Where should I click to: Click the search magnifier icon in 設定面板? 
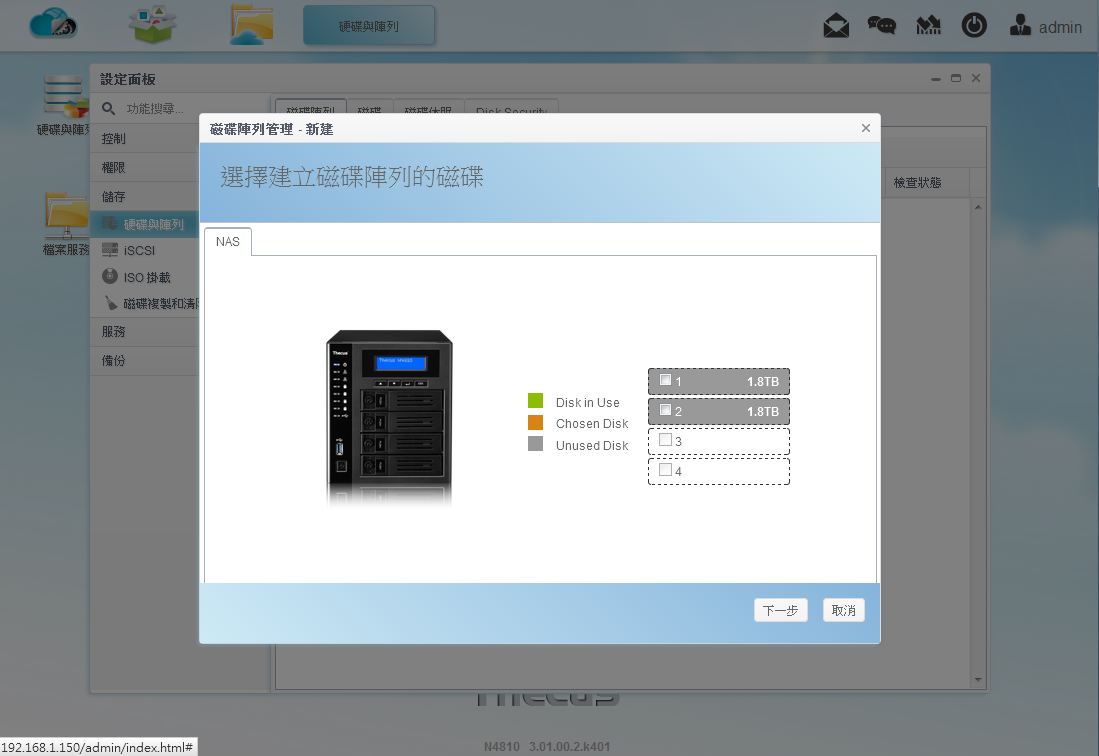(109, 109)
